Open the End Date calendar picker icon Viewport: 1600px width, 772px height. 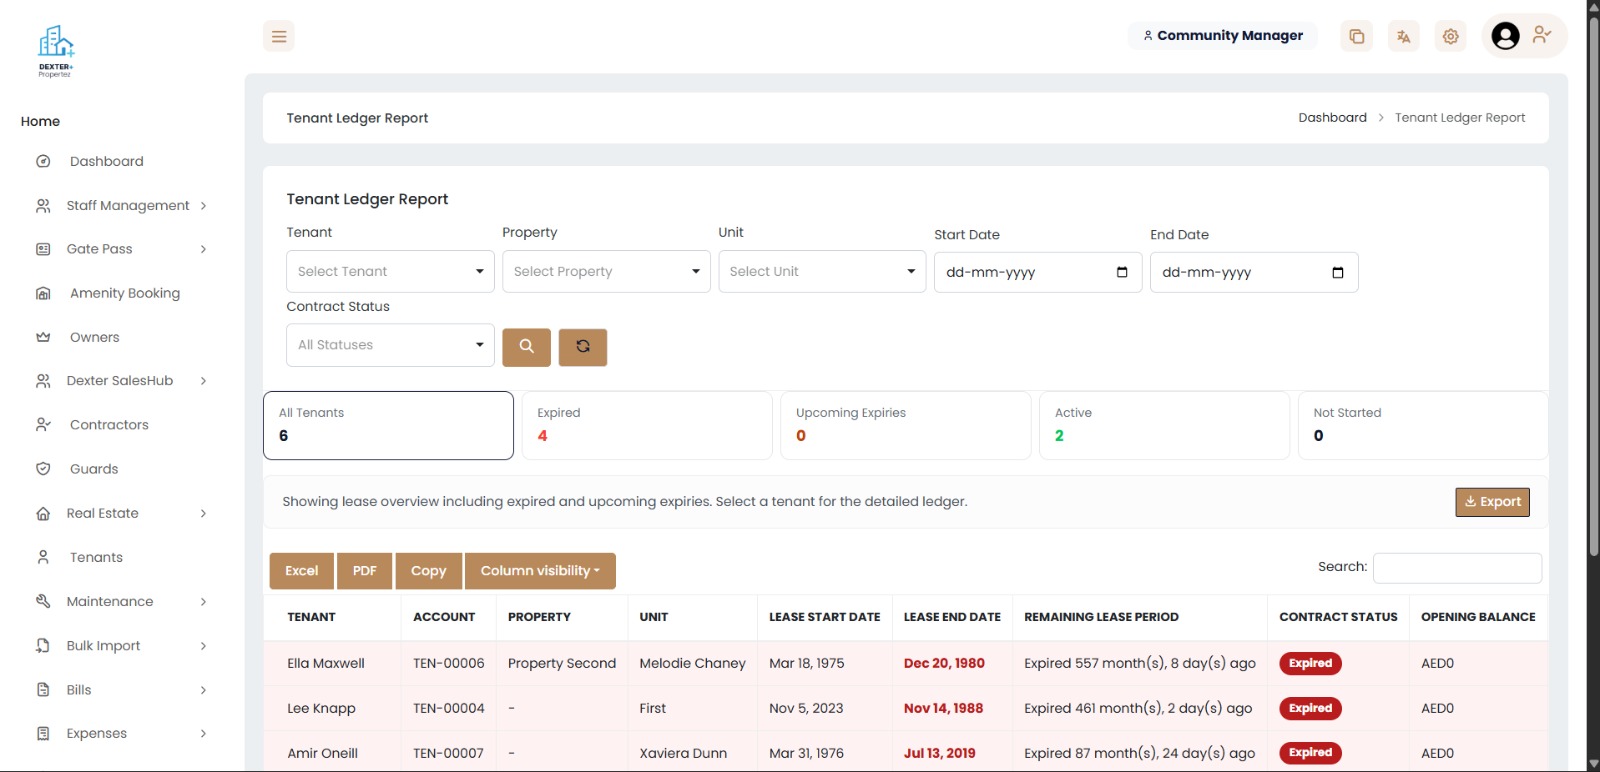(x=1338, y=272)
